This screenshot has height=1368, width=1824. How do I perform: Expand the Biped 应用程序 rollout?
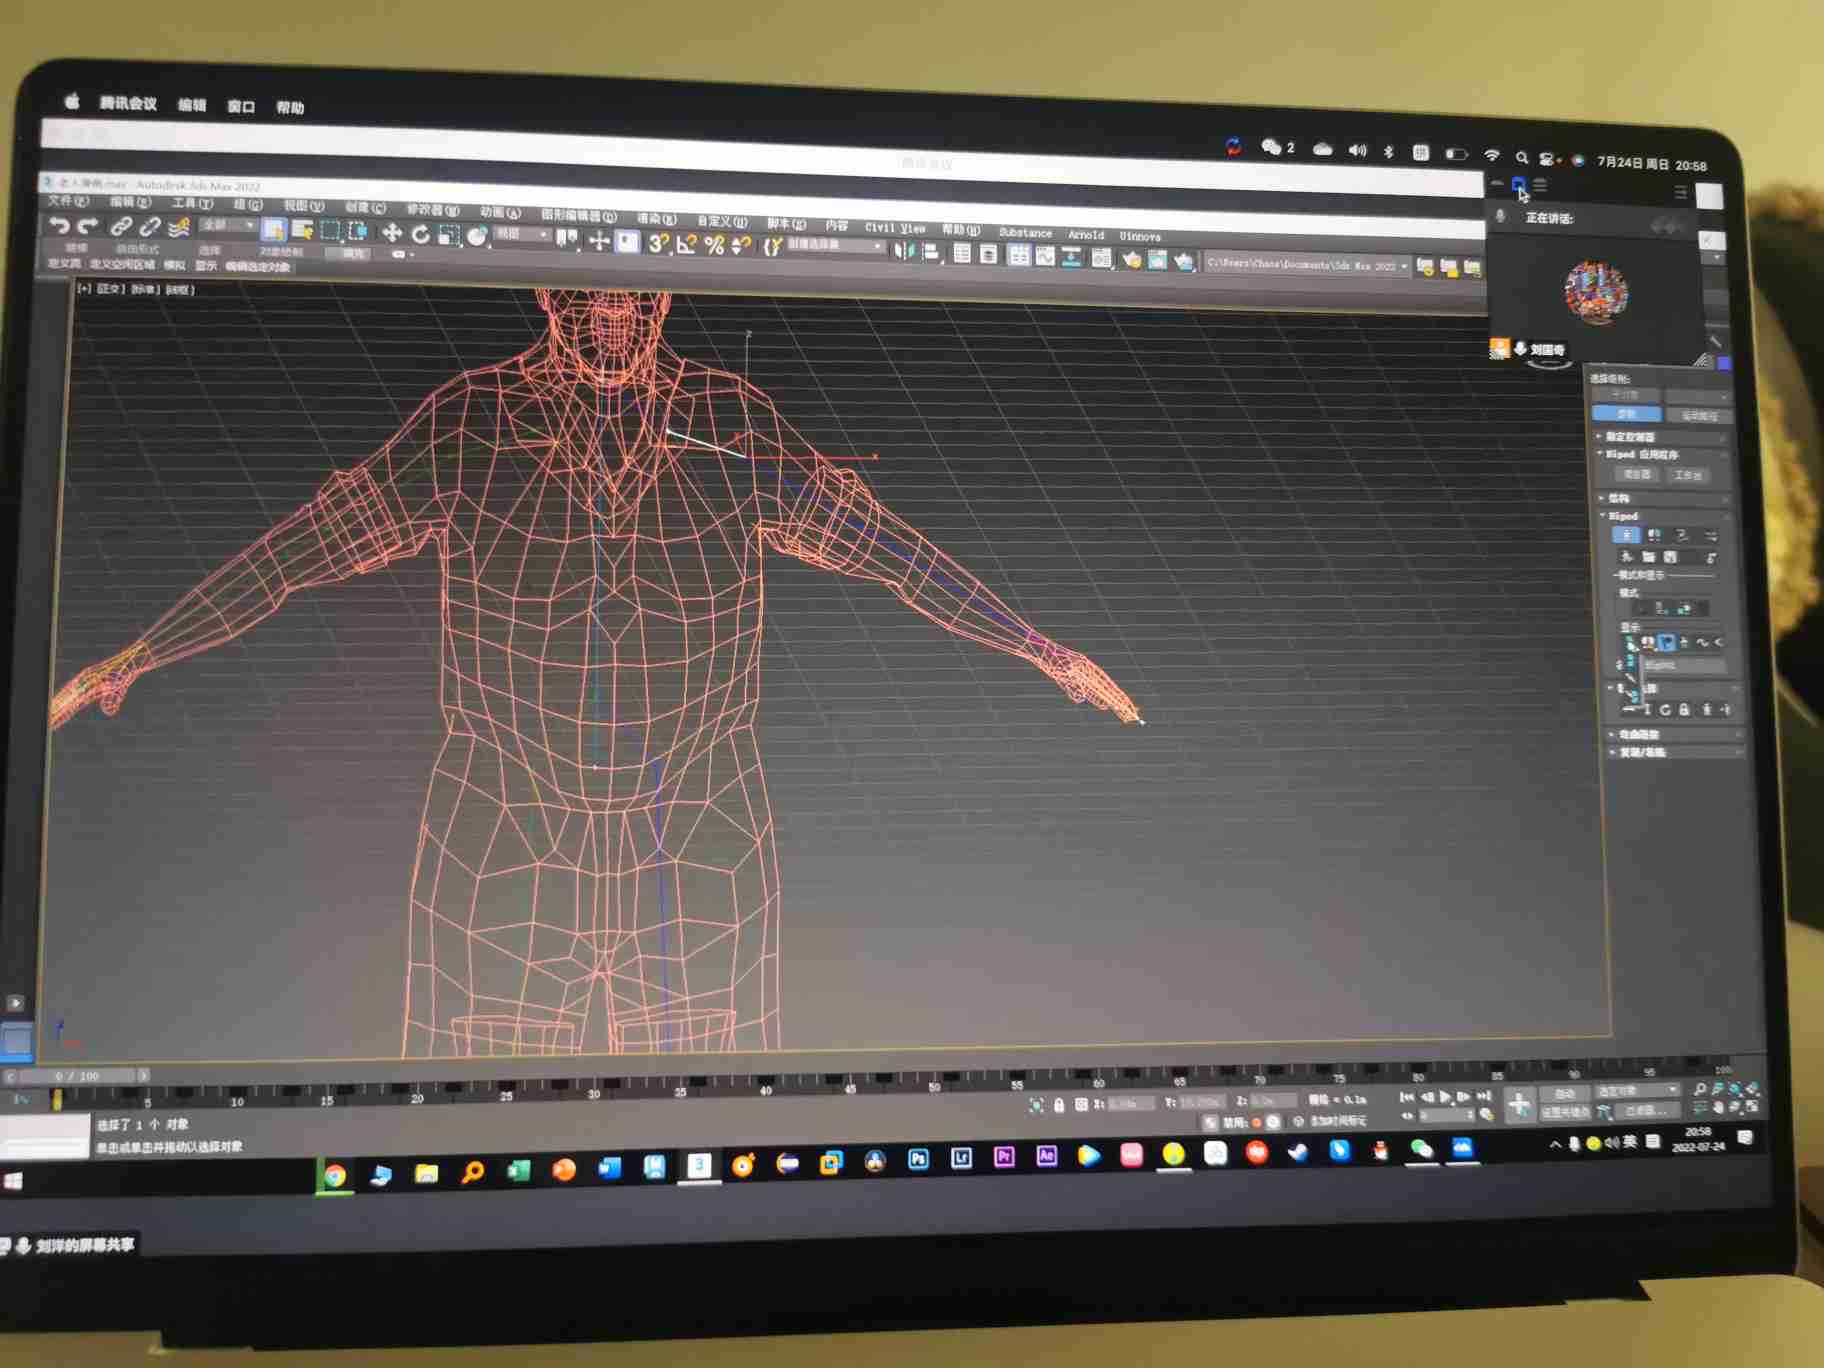tap(1662, 454)
